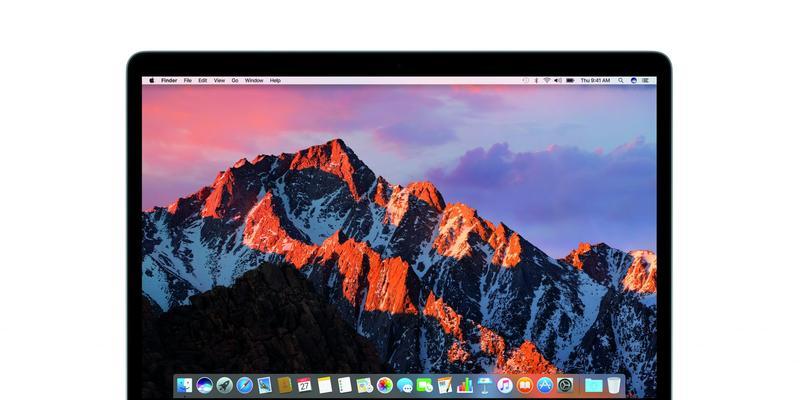Open Numbers bar chart icon
This screenshot has width=800, height=400.
pos(465,385)
